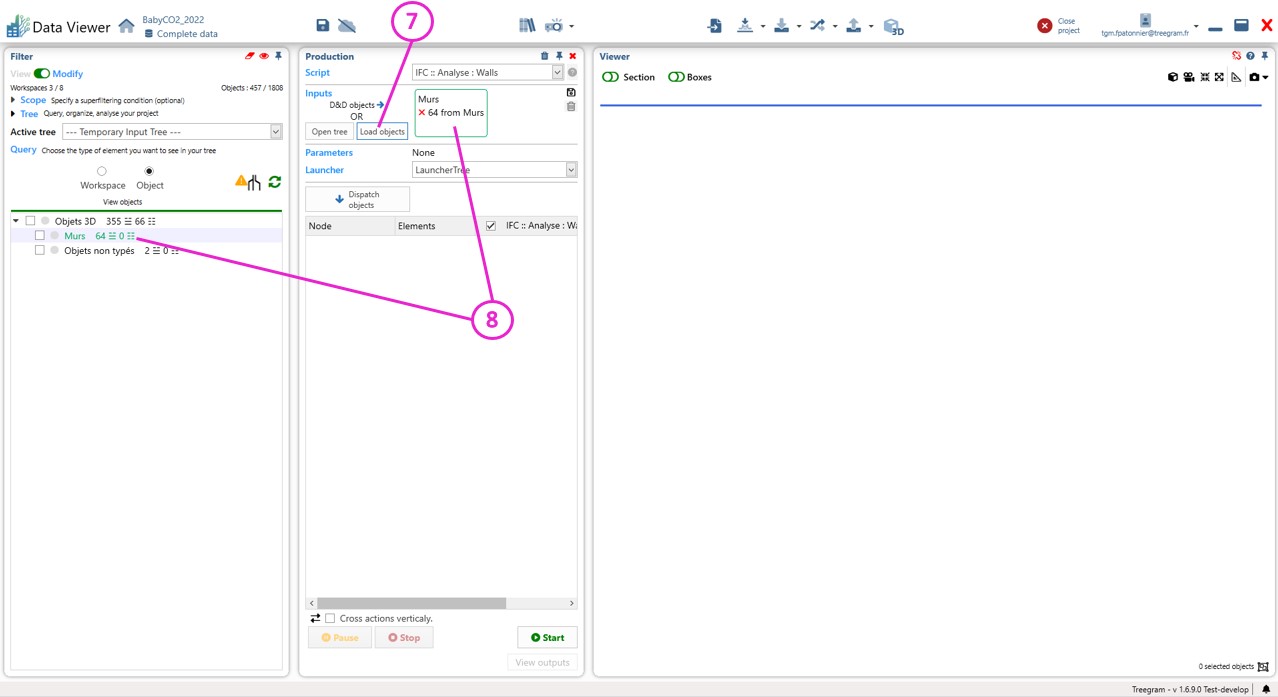Click the 3D cube icon in top toolbar
The image size is (1278, 697).
point(893,26)
